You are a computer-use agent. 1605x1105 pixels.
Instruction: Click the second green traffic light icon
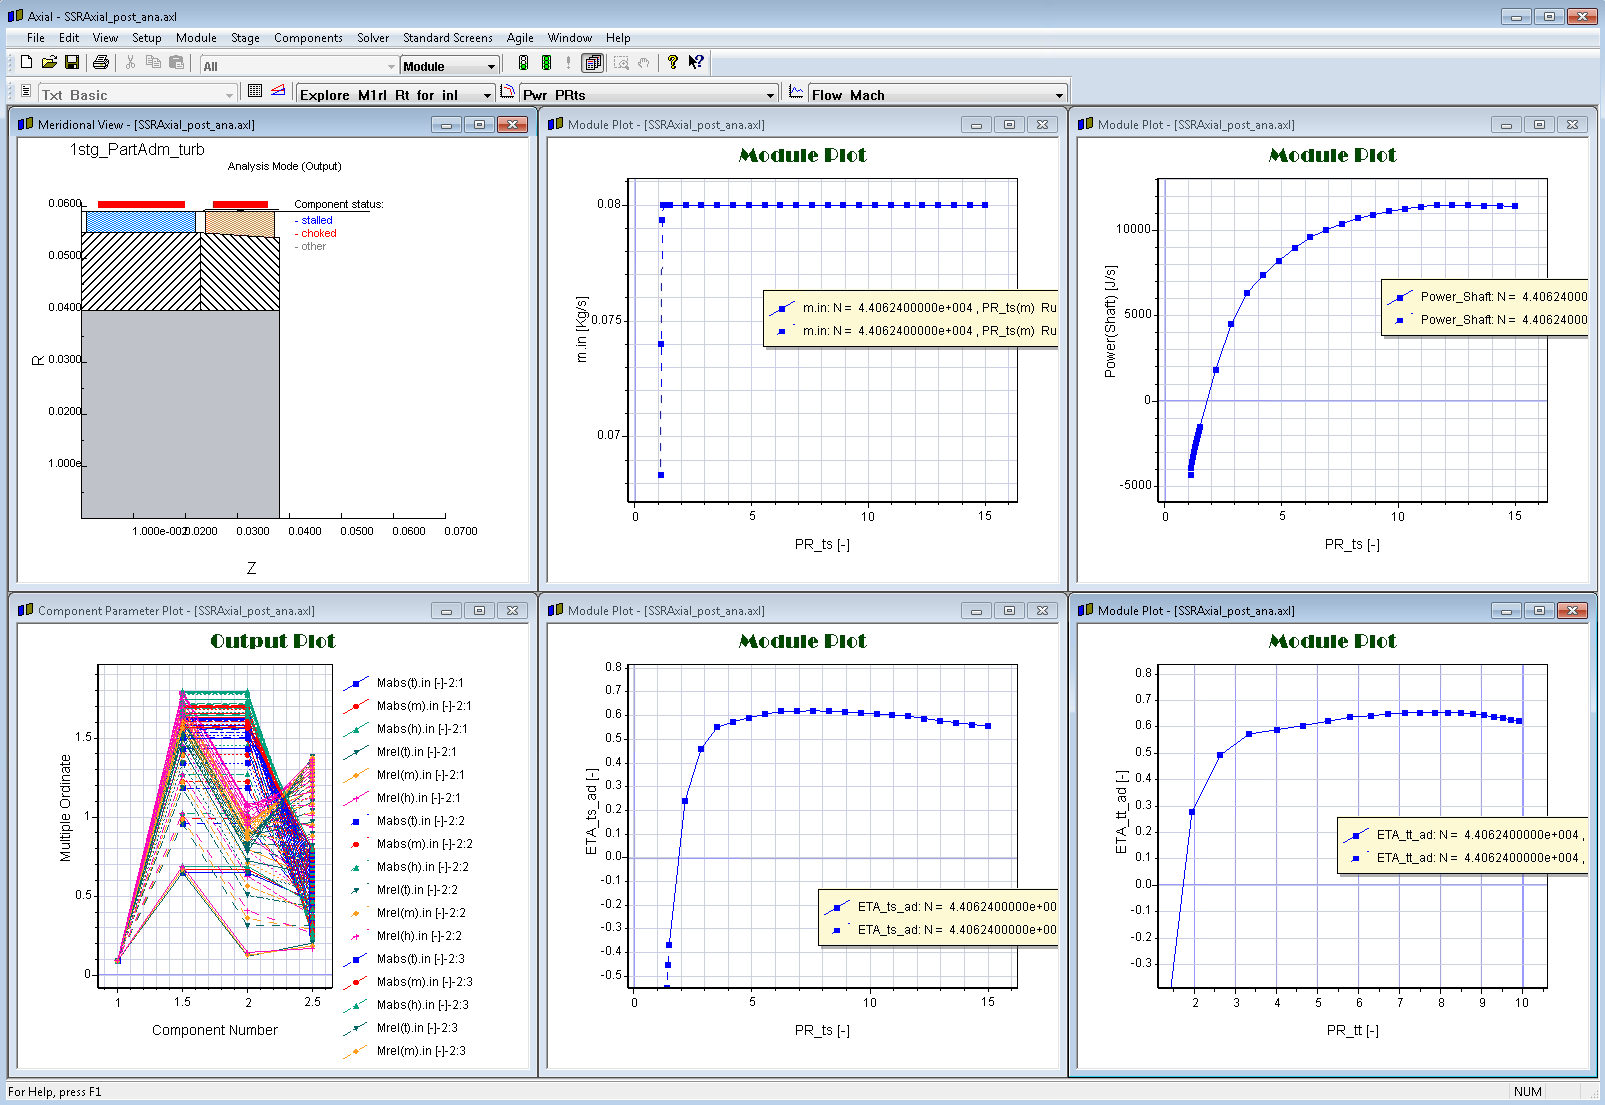pyautogui.click(x=547, y=63)
